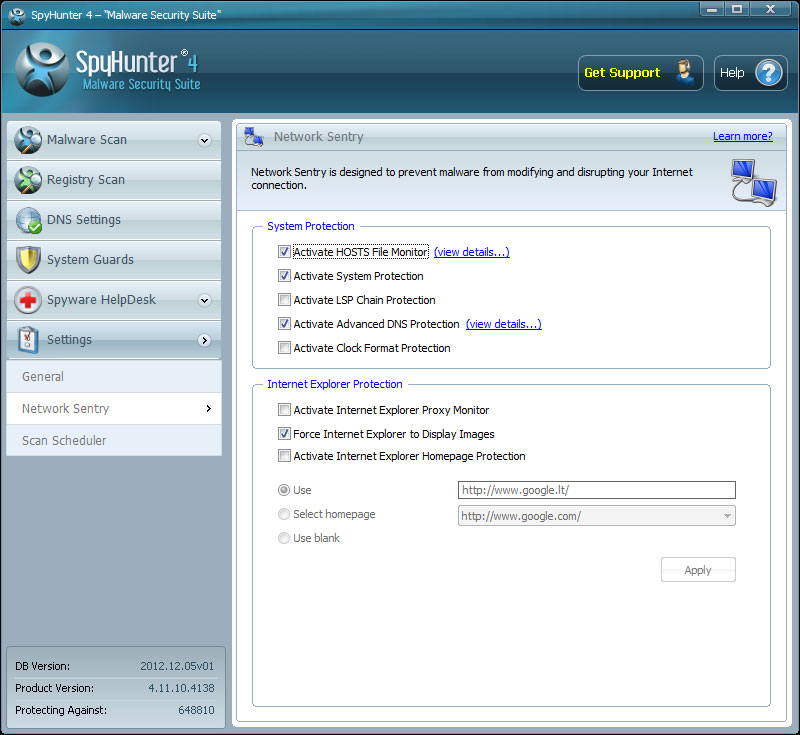This screenshot has width=800, height=735.
Task: Choose the Use blank radio option
Action: point(284,538)
